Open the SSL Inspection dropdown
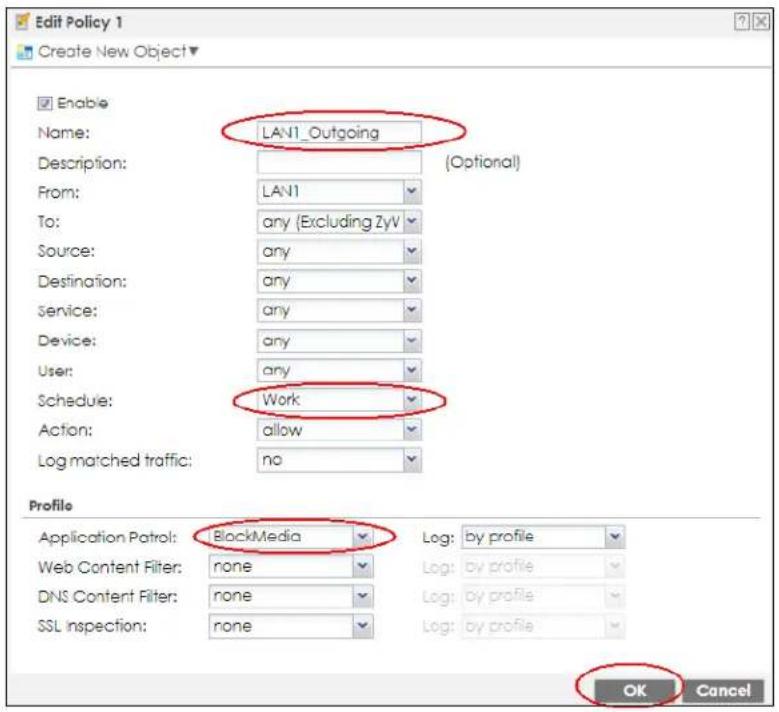The width and height of the screenshot is (779, 712). 291,626
